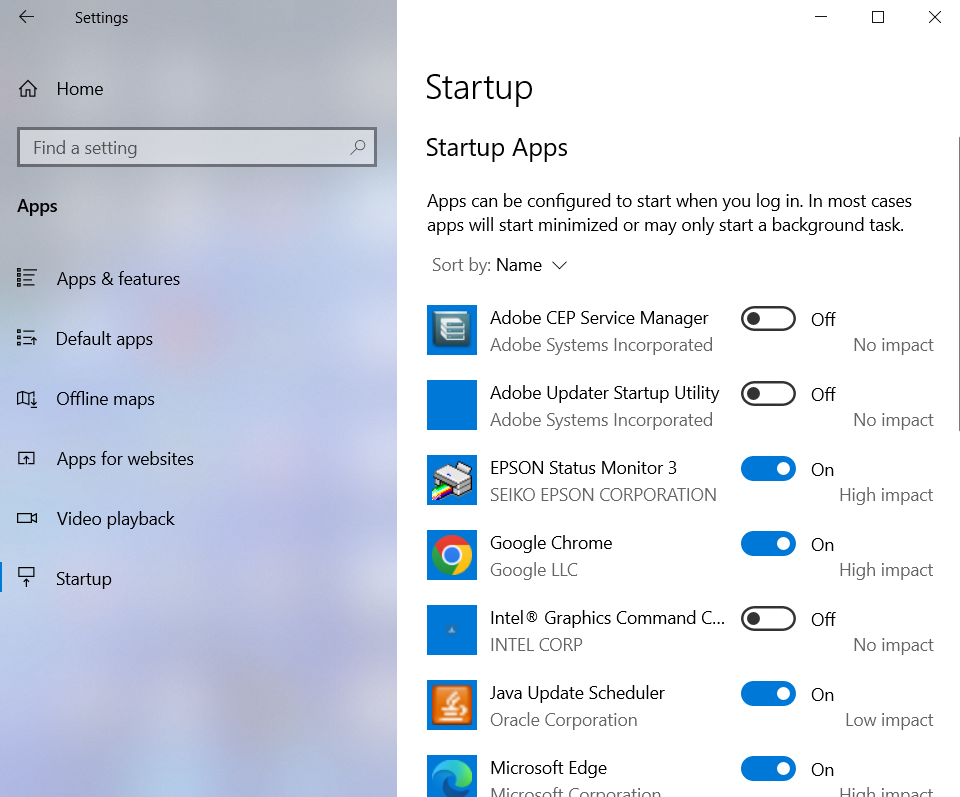Click the Apps & features list icon
Image resolution: width=960 pixels, height=797 pixels.
tap(27, 278)
